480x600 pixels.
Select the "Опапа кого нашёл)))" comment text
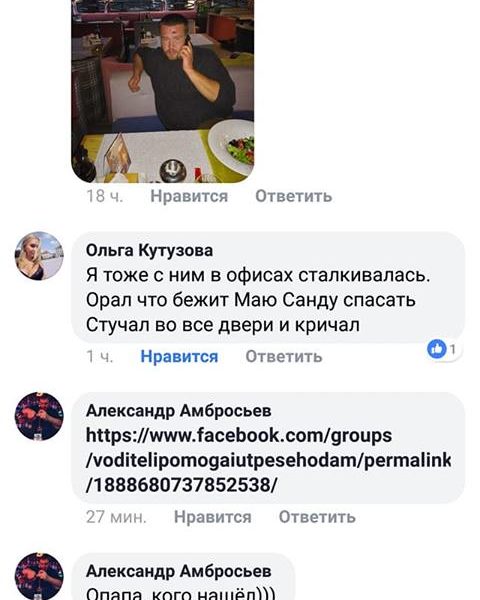click(x=181, y=593)
